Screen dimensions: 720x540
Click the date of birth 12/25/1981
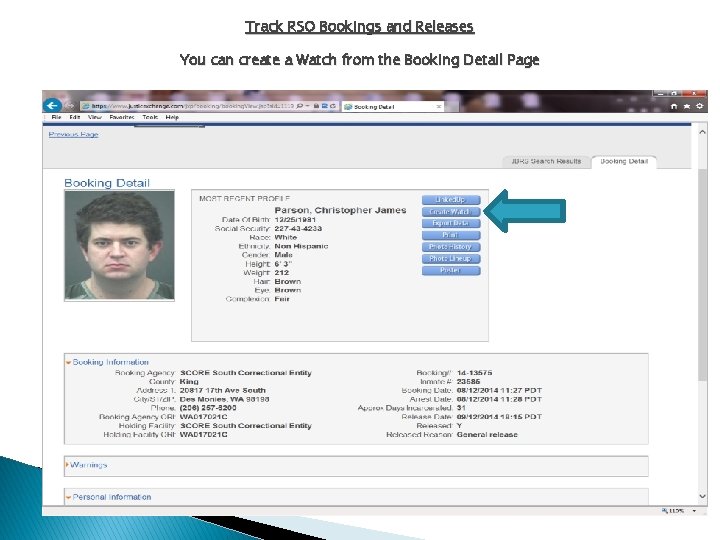pos(295,219)
